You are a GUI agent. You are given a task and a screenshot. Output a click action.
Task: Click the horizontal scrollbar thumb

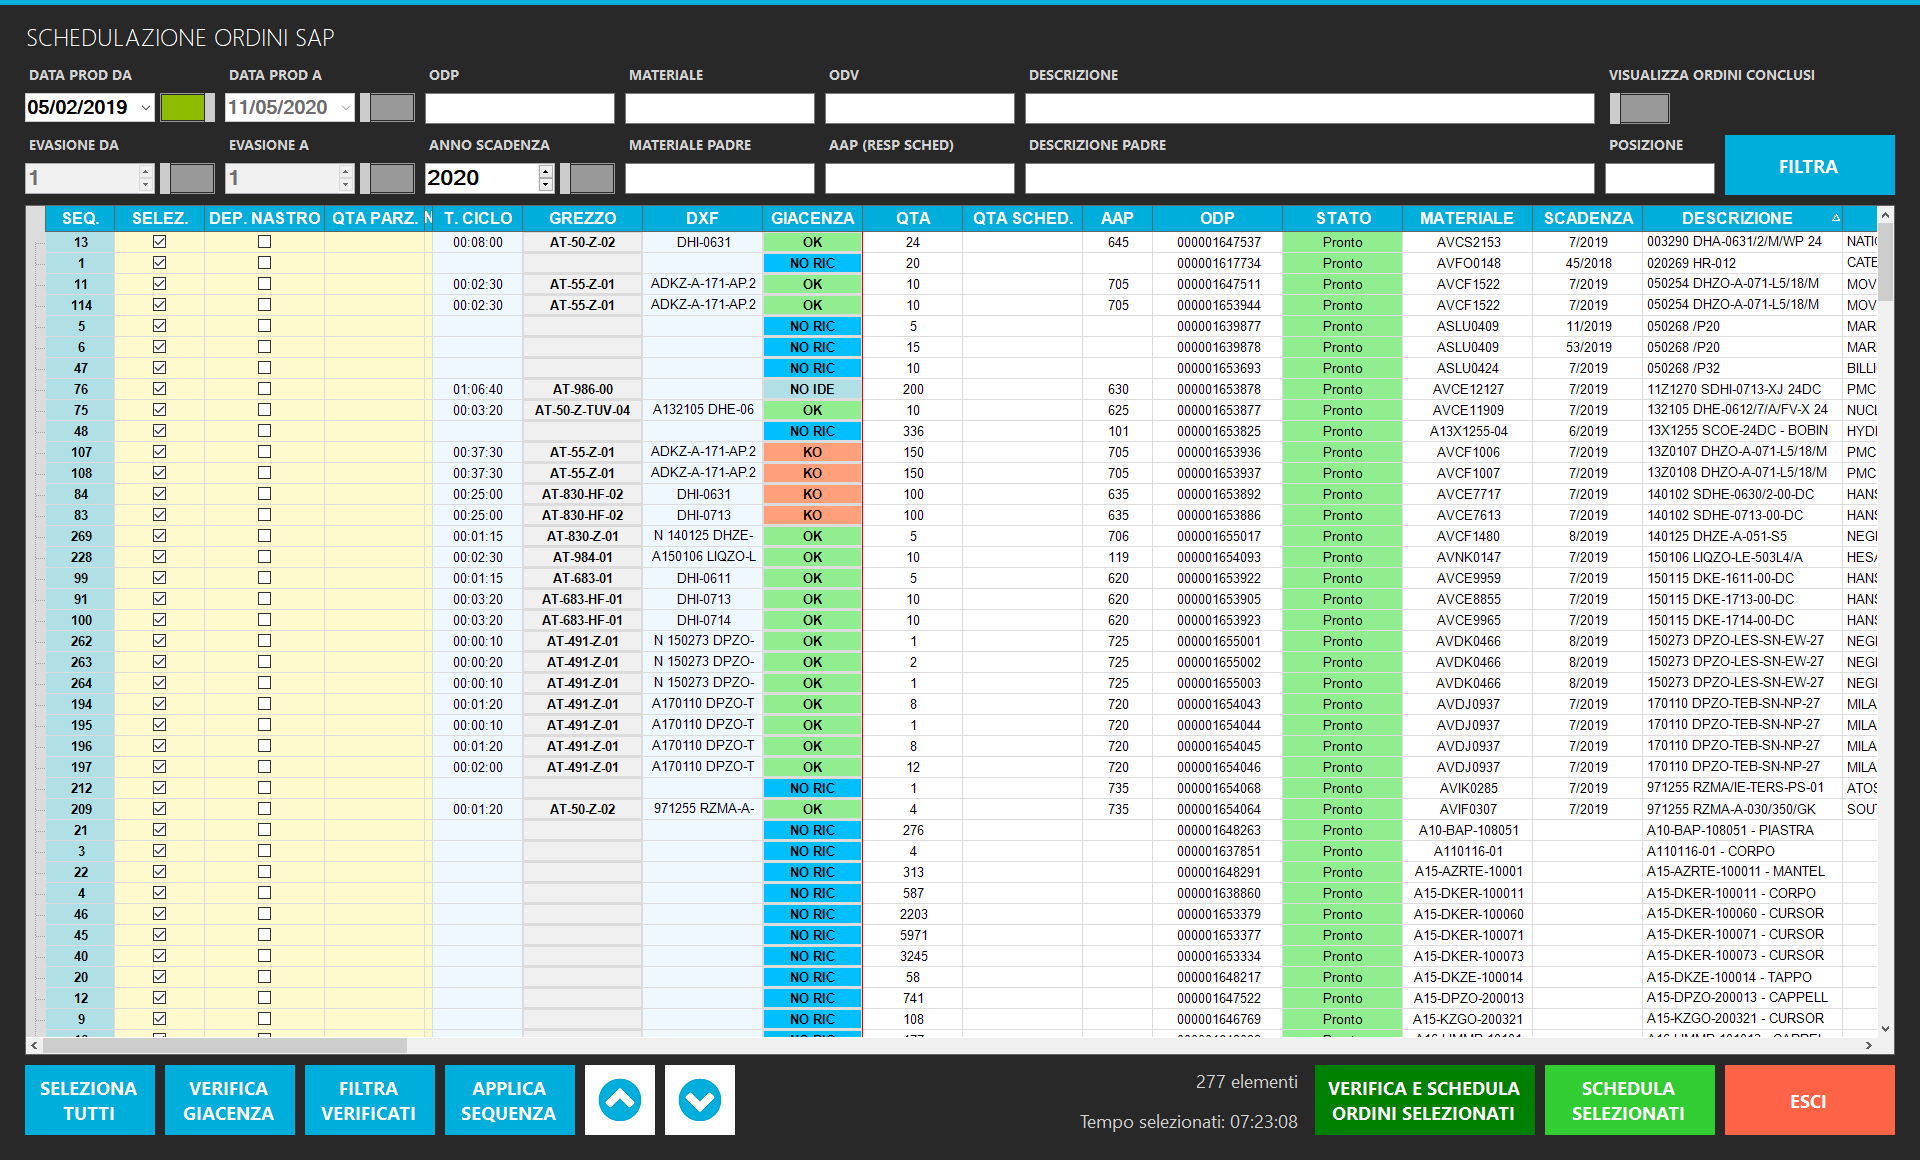coord(225,1045)
